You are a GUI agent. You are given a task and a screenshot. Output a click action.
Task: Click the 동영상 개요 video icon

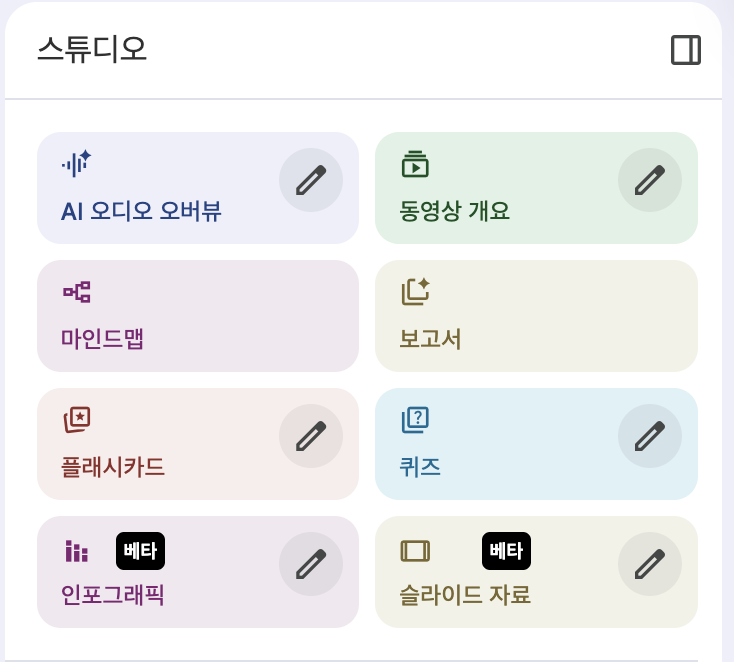[x=415, y=163]
